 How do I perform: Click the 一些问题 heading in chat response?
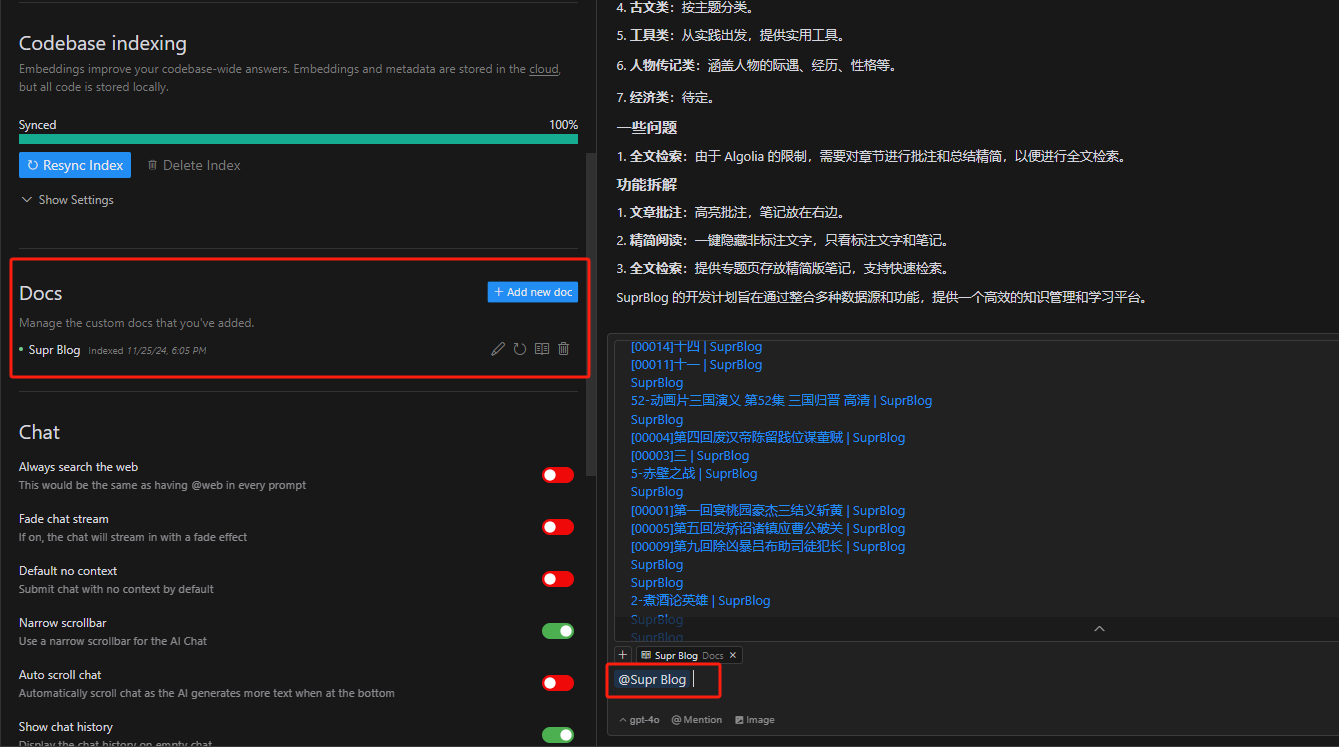point(647,128)
